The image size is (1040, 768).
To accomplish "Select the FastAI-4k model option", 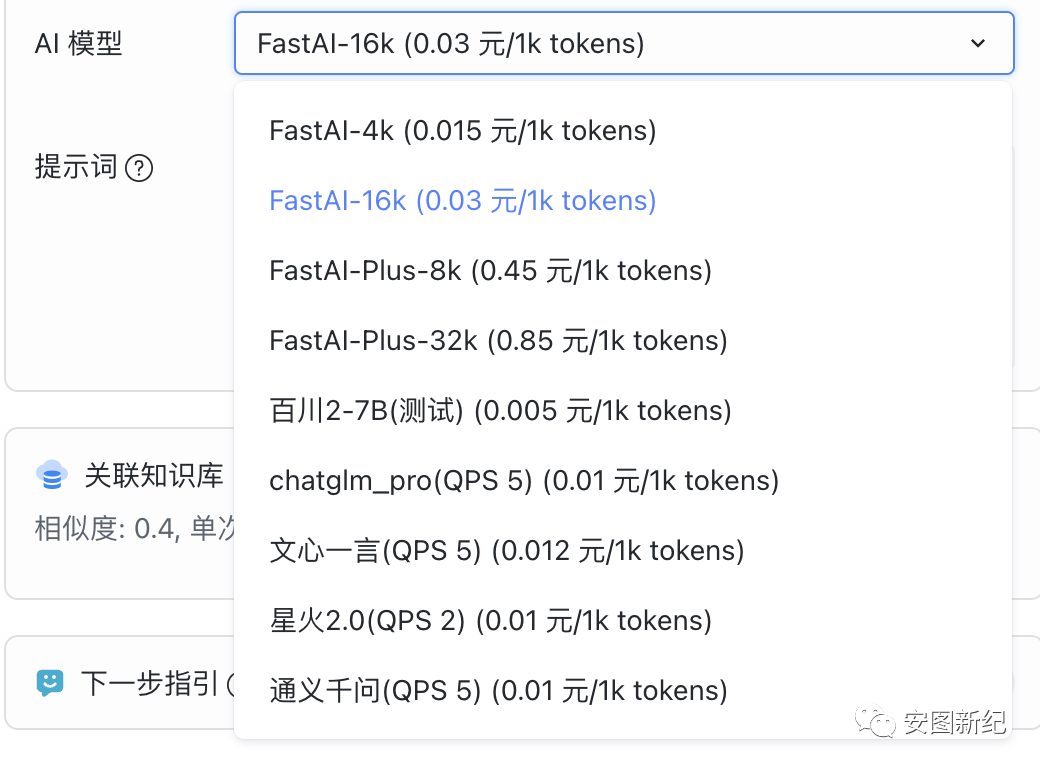I will pos(463,131).
